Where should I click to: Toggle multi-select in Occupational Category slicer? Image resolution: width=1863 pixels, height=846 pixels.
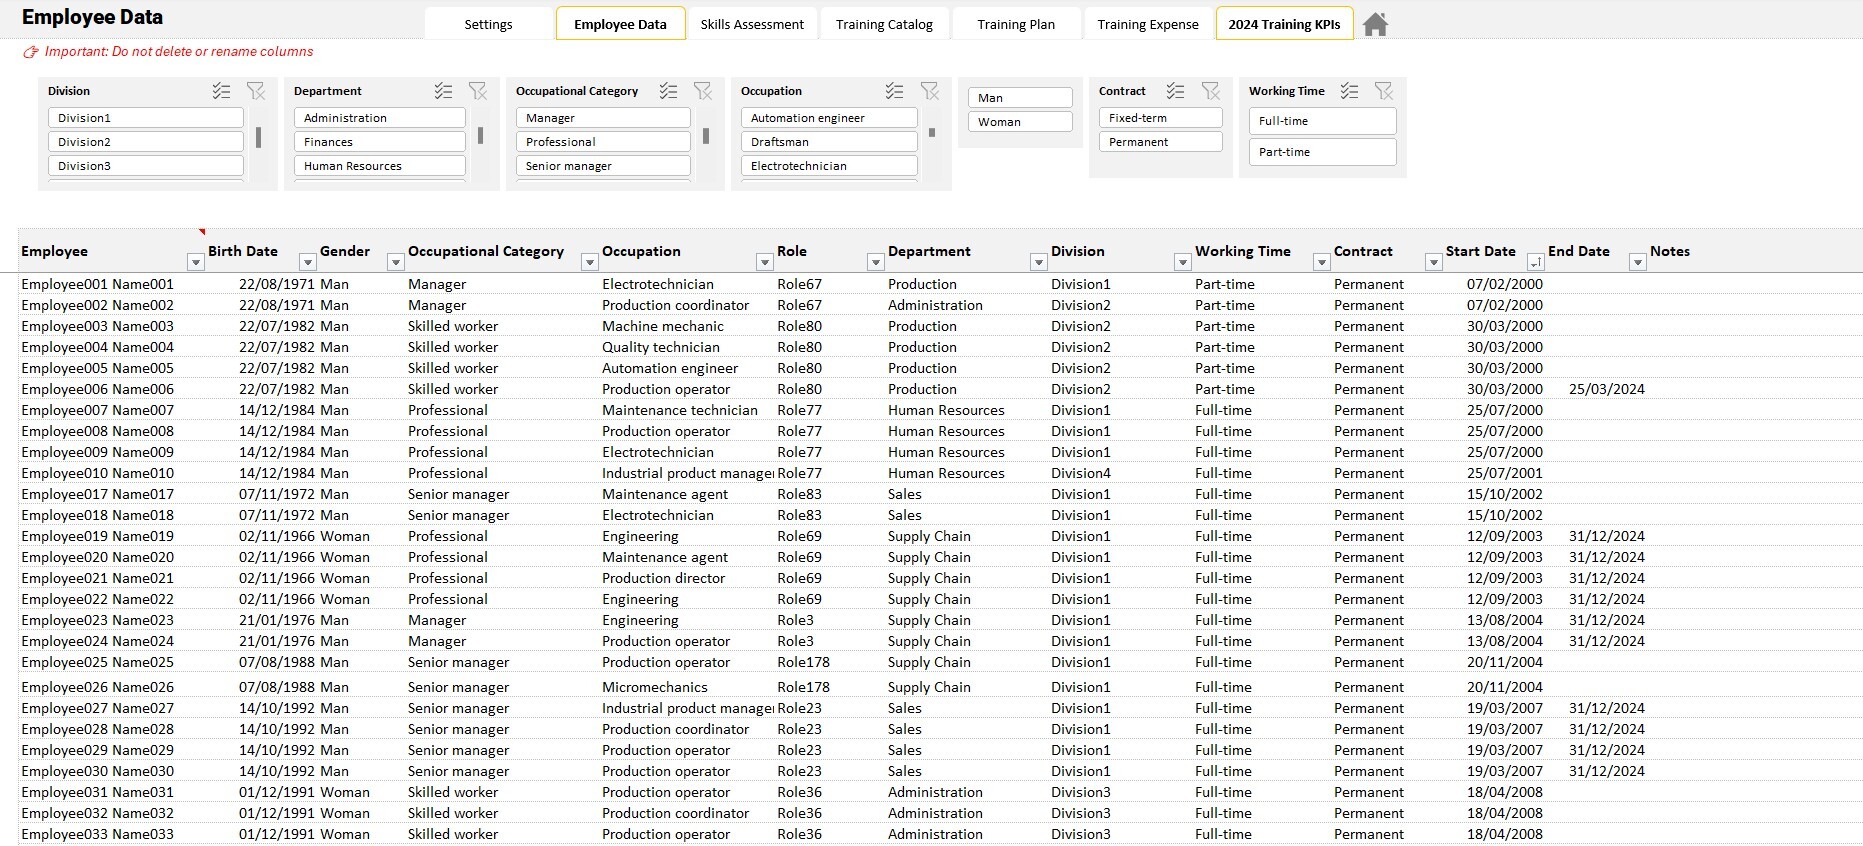pyautogui.click(x=669, y=91)
